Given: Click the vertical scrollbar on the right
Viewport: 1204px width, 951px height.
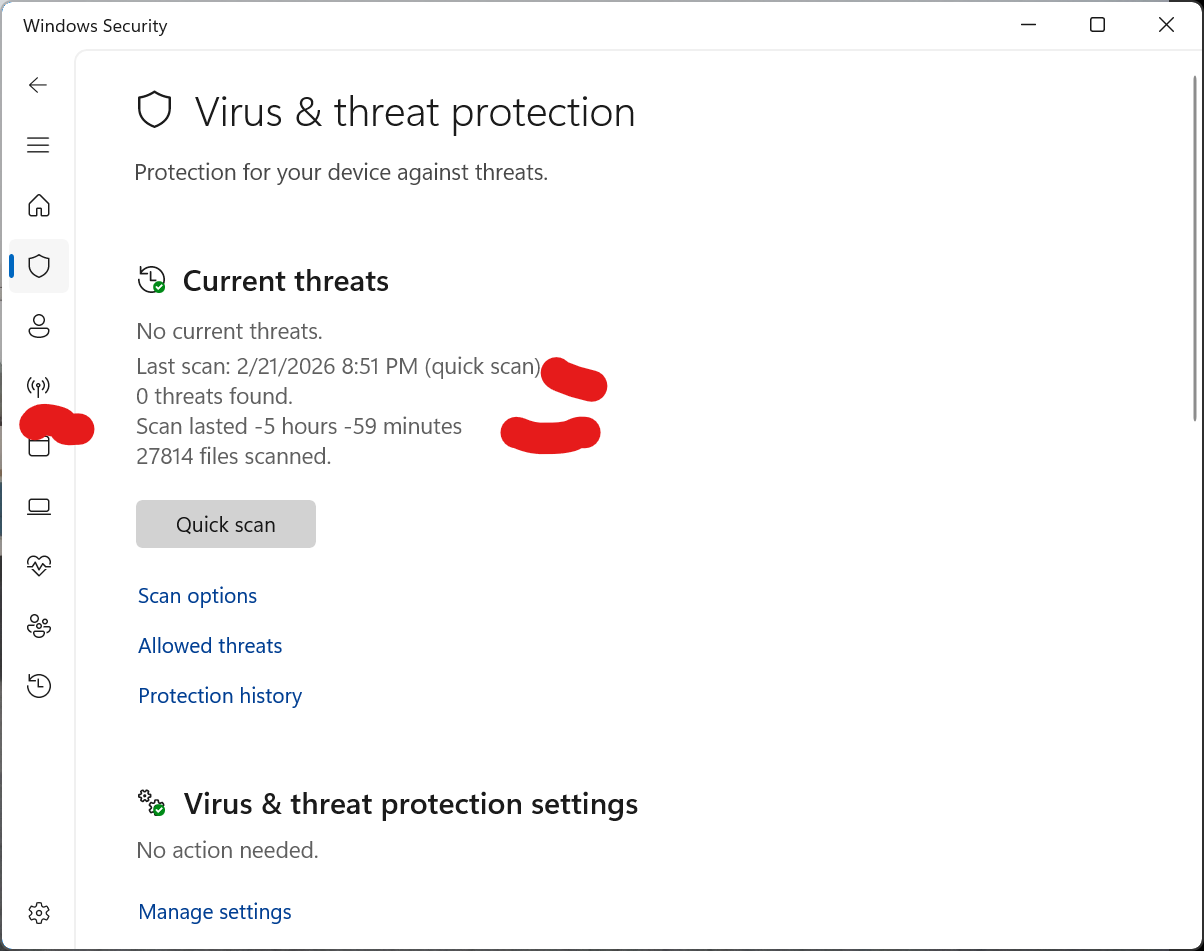Looking at the screenshot, I should (x=1196, y=250).
